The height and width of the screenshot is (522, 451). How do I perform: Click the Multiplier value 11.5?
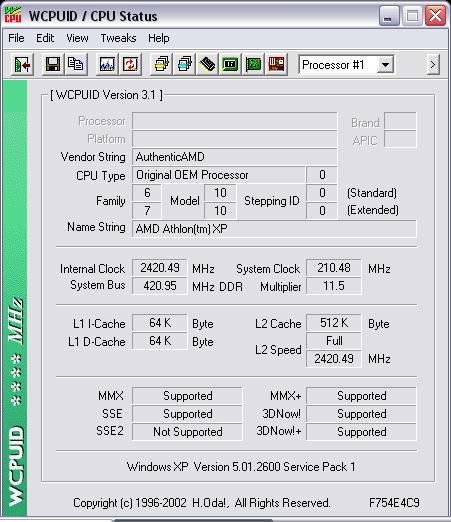(x=334, y=286)
